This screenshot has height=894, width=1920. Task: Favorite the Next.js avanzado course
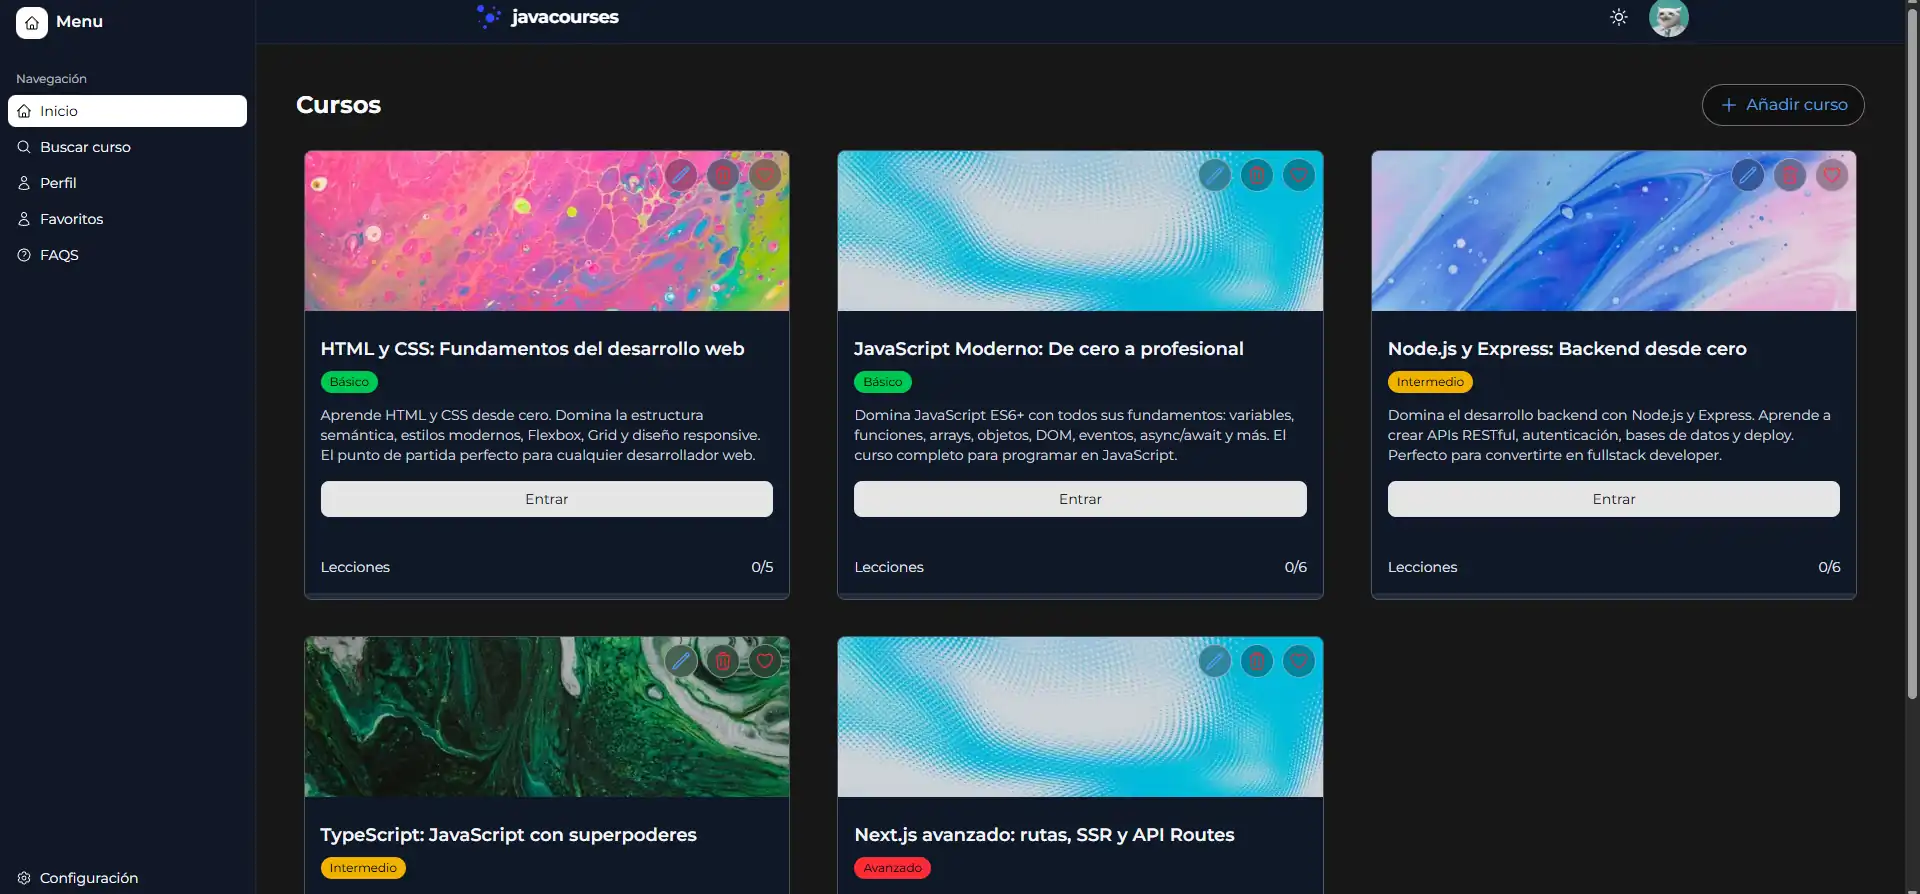[x=1299, y=662]
